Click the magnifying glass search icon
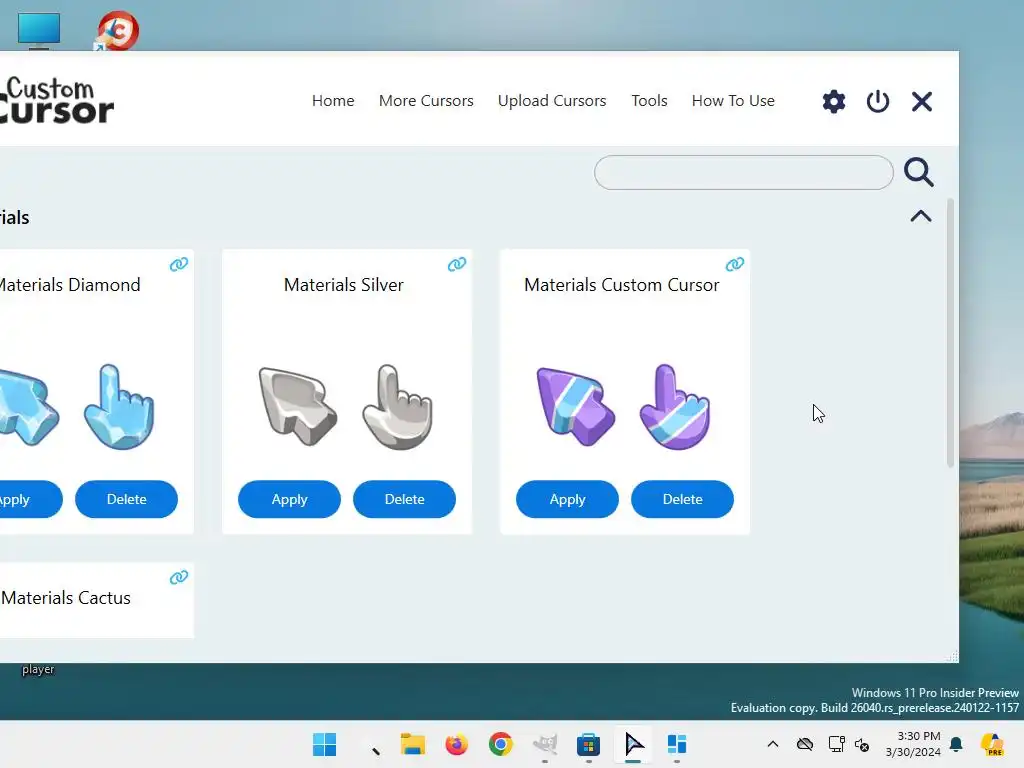1024x768 pixels. [918, 172]
